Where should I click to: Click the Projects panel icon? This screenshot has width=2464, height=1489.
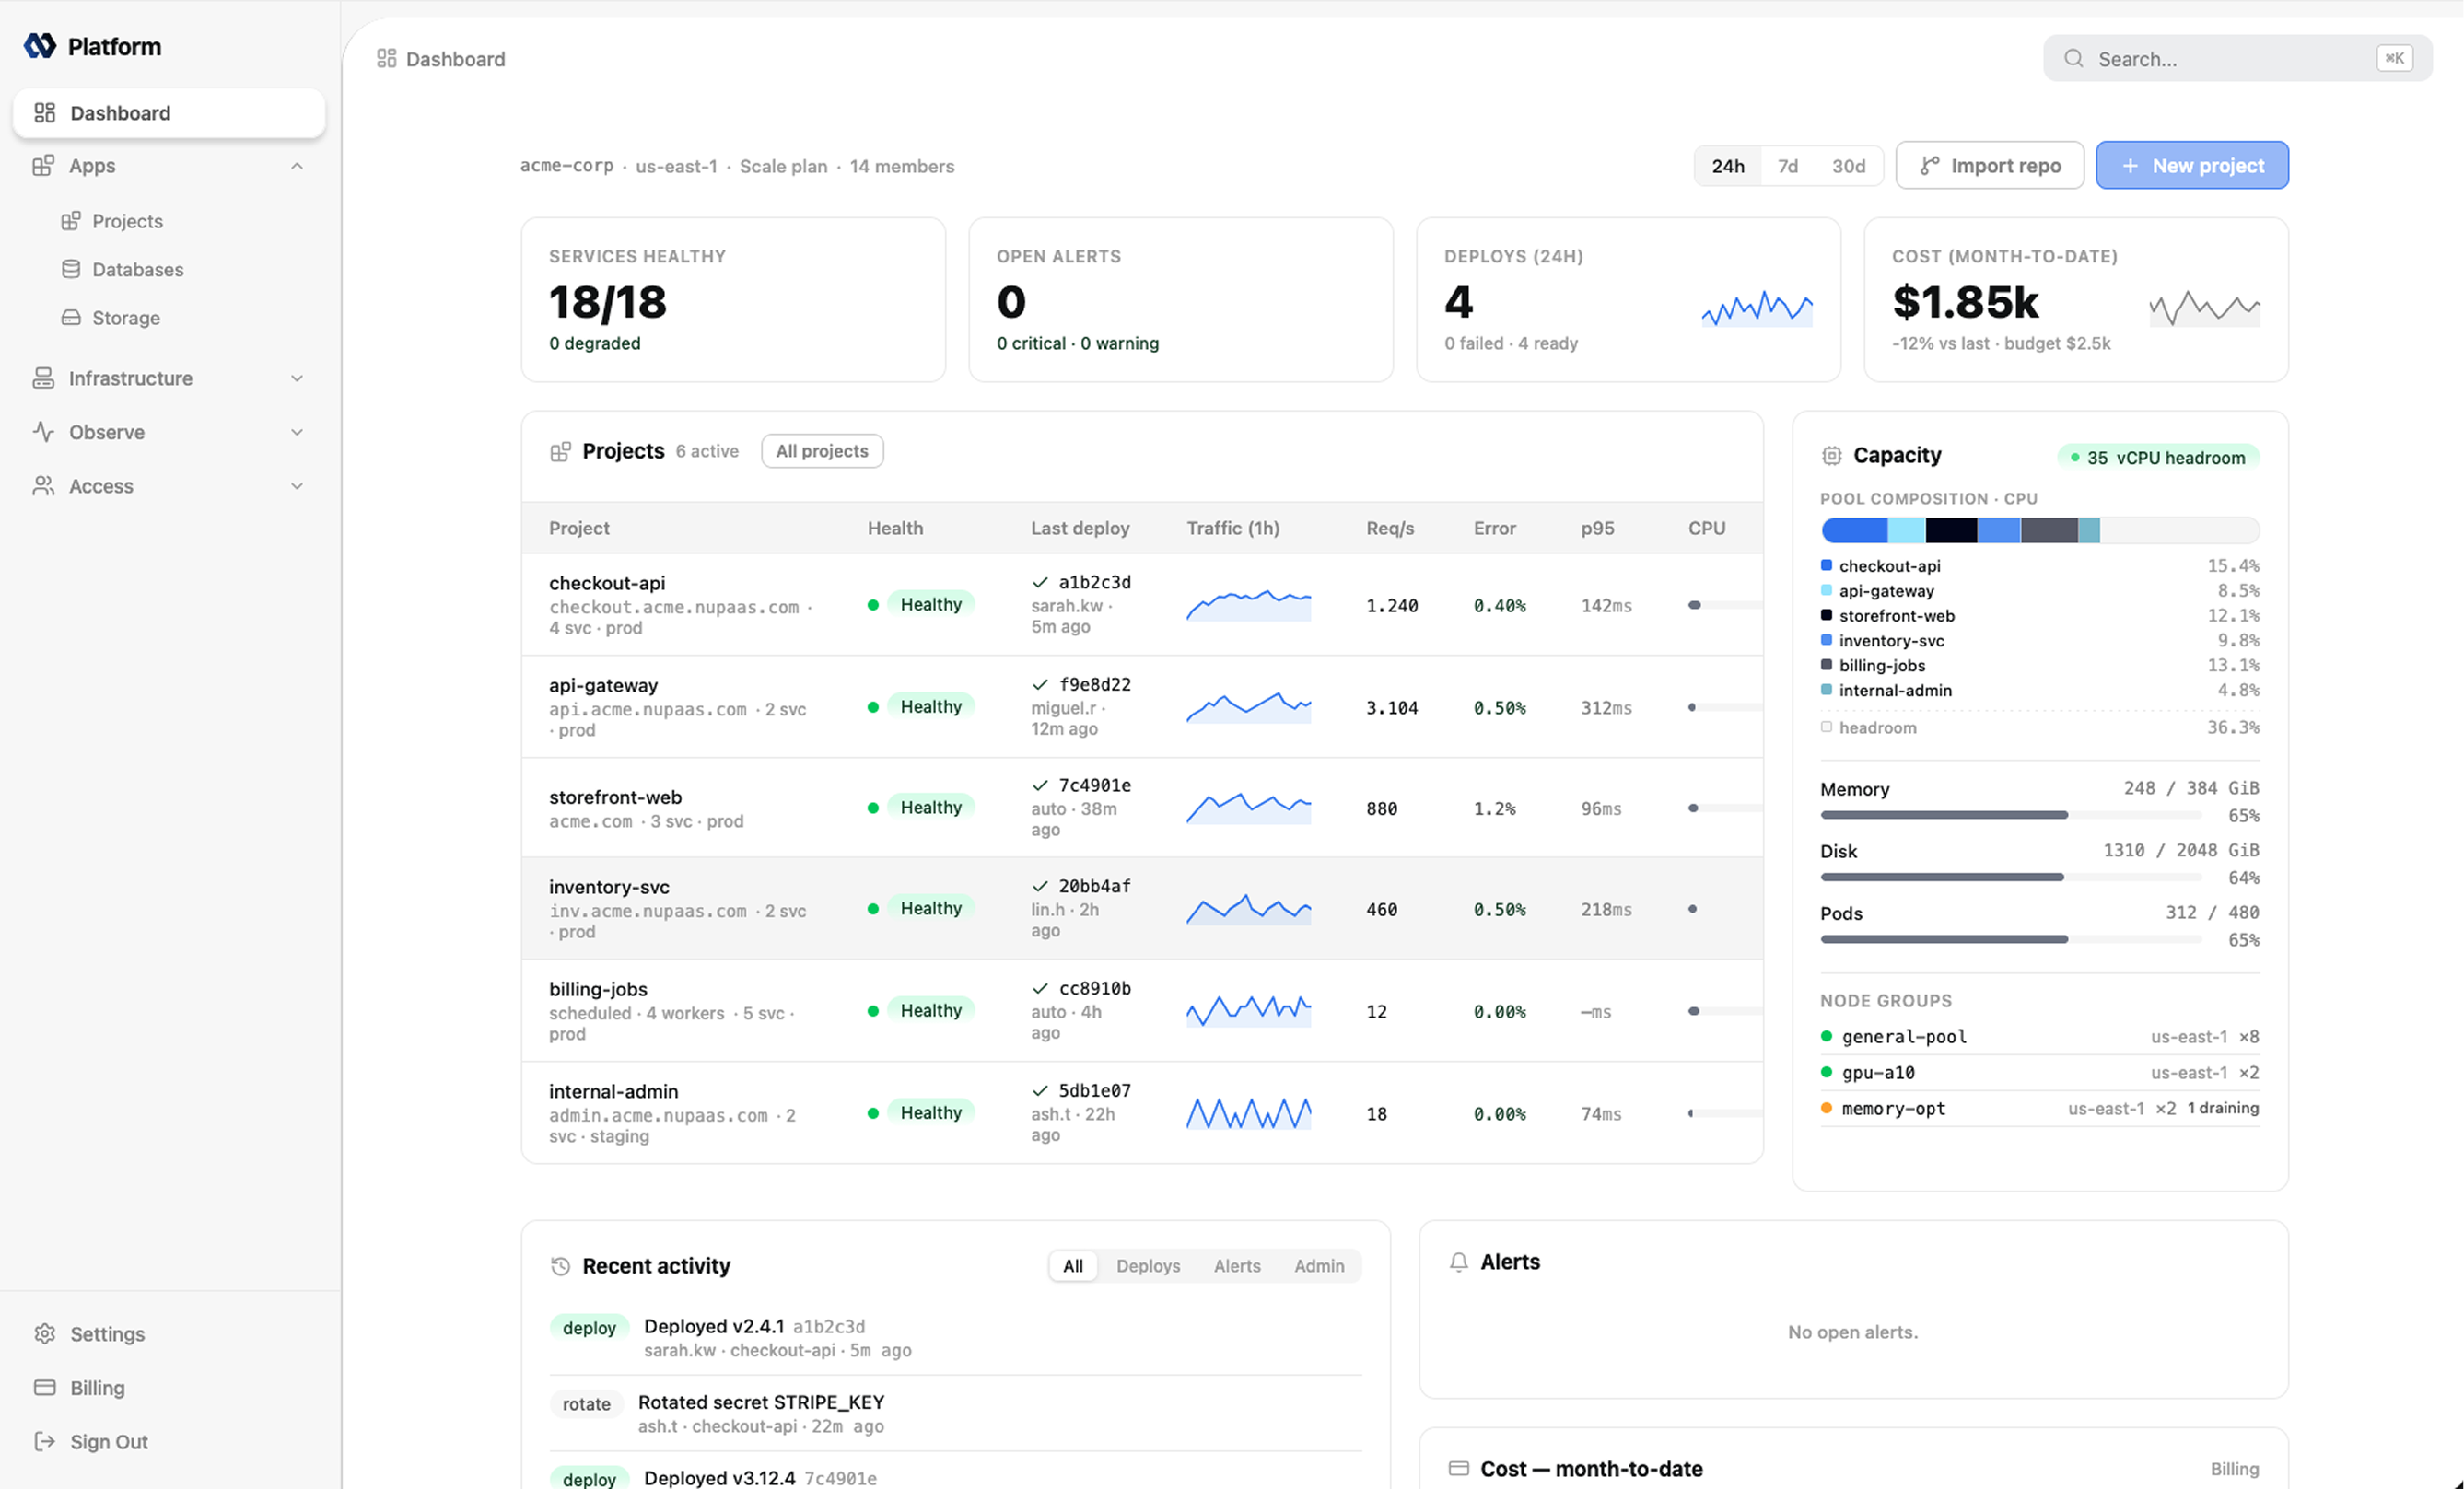point(560,452)
